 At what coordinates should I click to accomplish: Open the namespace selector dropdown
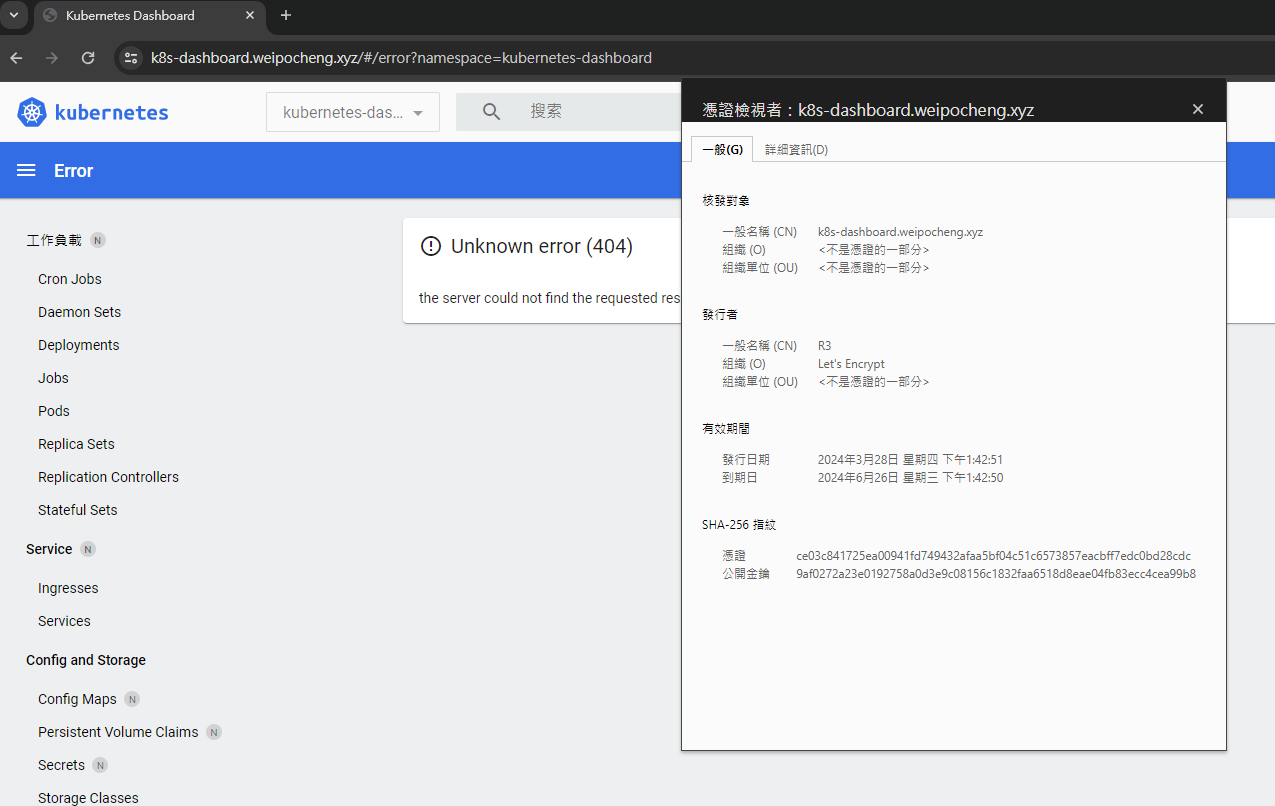353,112
